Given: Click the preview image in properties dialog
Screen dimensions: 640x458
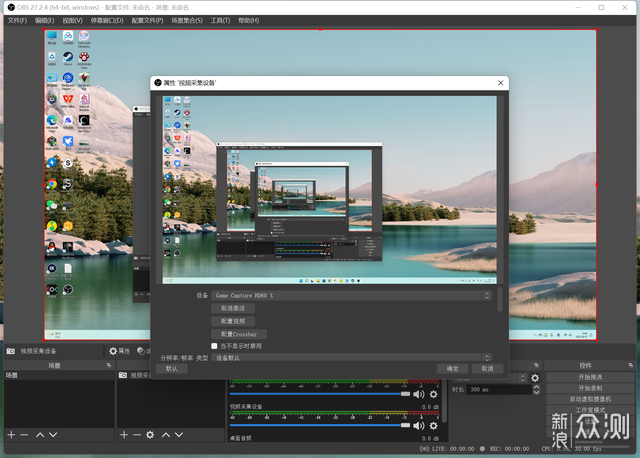Looking at the screenshot, I should (329, 190).
